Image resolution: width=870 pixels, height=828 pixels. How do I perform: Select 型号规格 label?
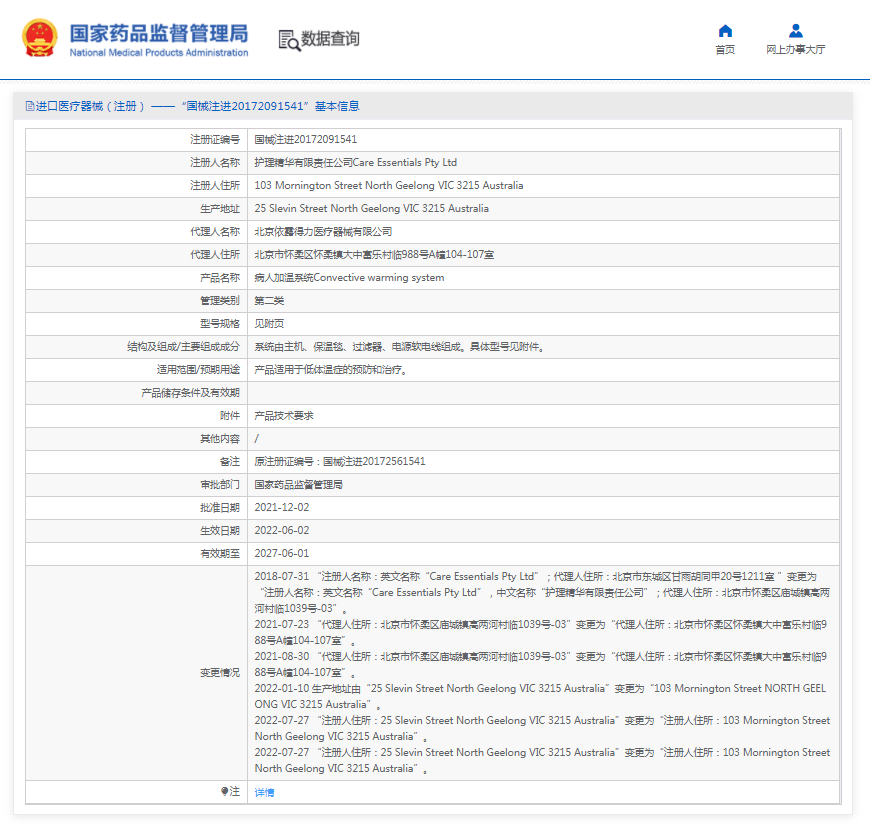(220, 324)
